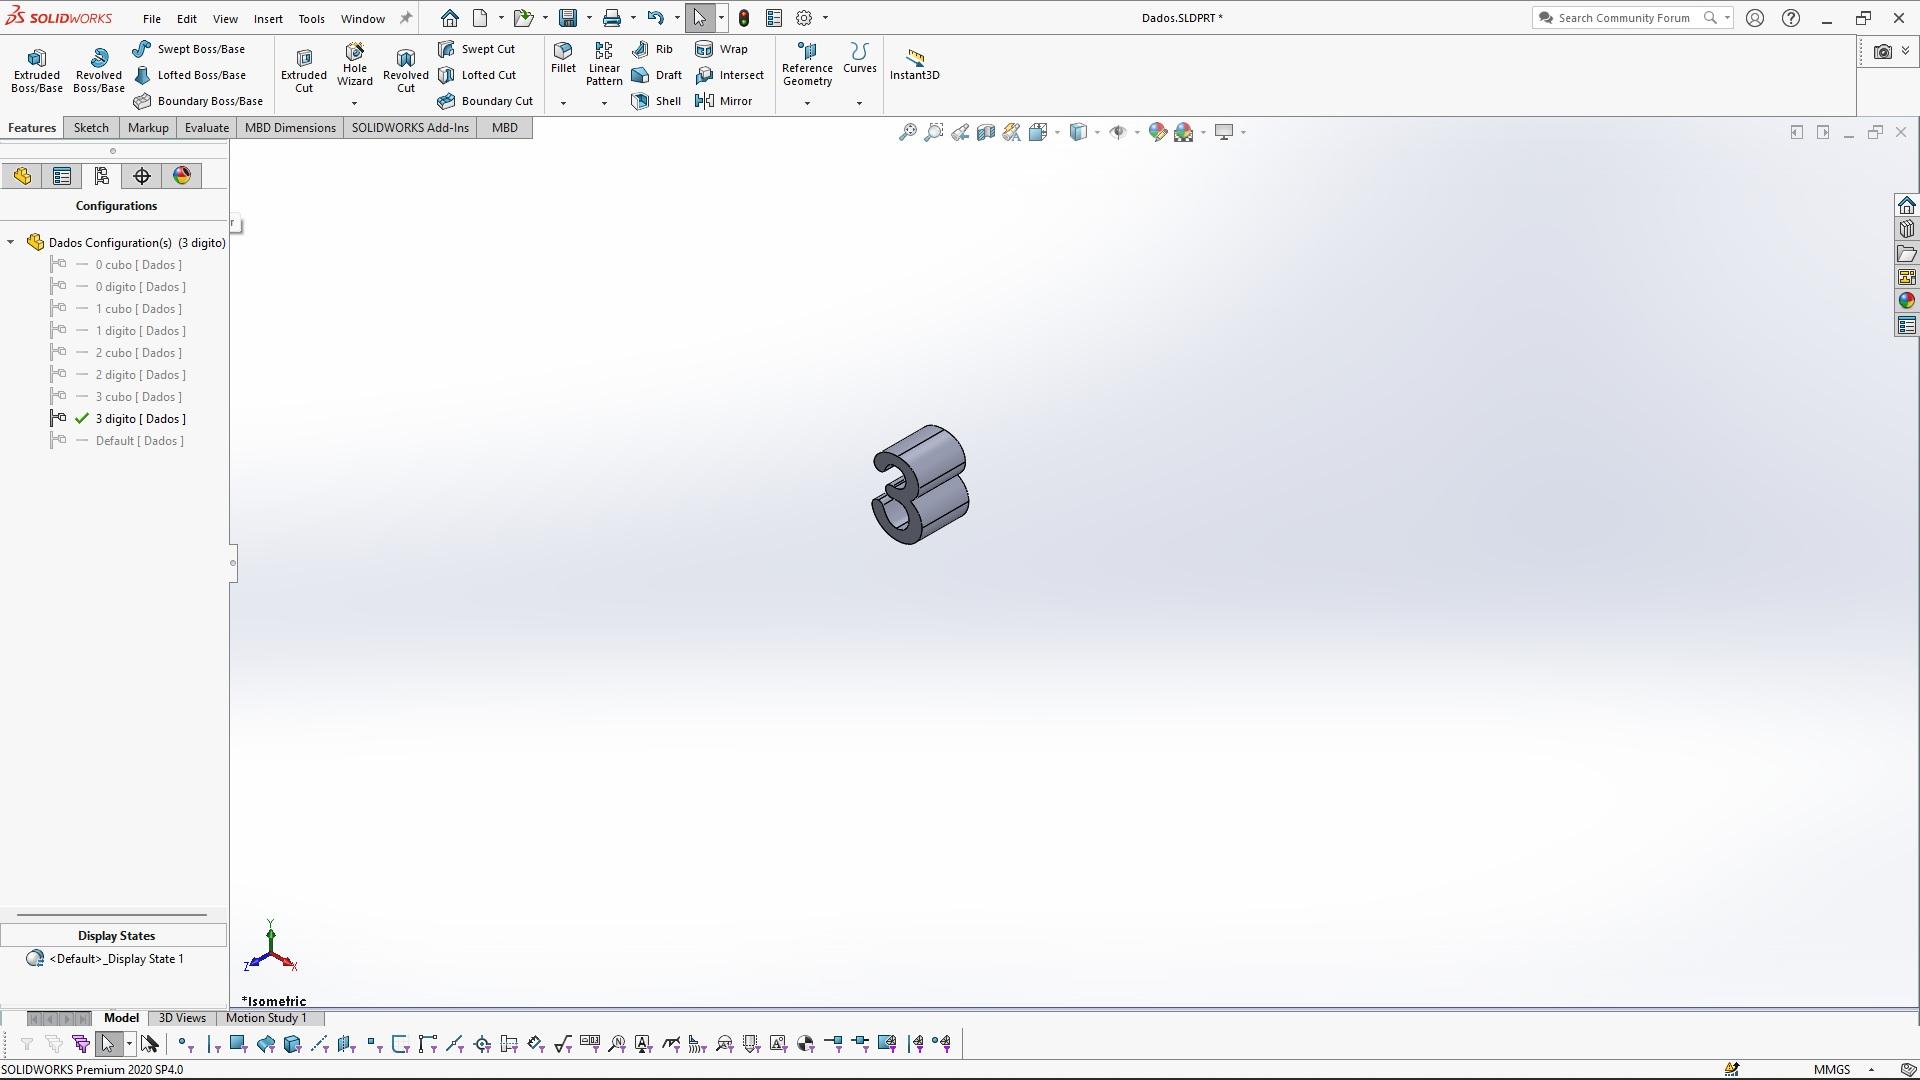Apply the Fillet tool

[x=563, y=58]
